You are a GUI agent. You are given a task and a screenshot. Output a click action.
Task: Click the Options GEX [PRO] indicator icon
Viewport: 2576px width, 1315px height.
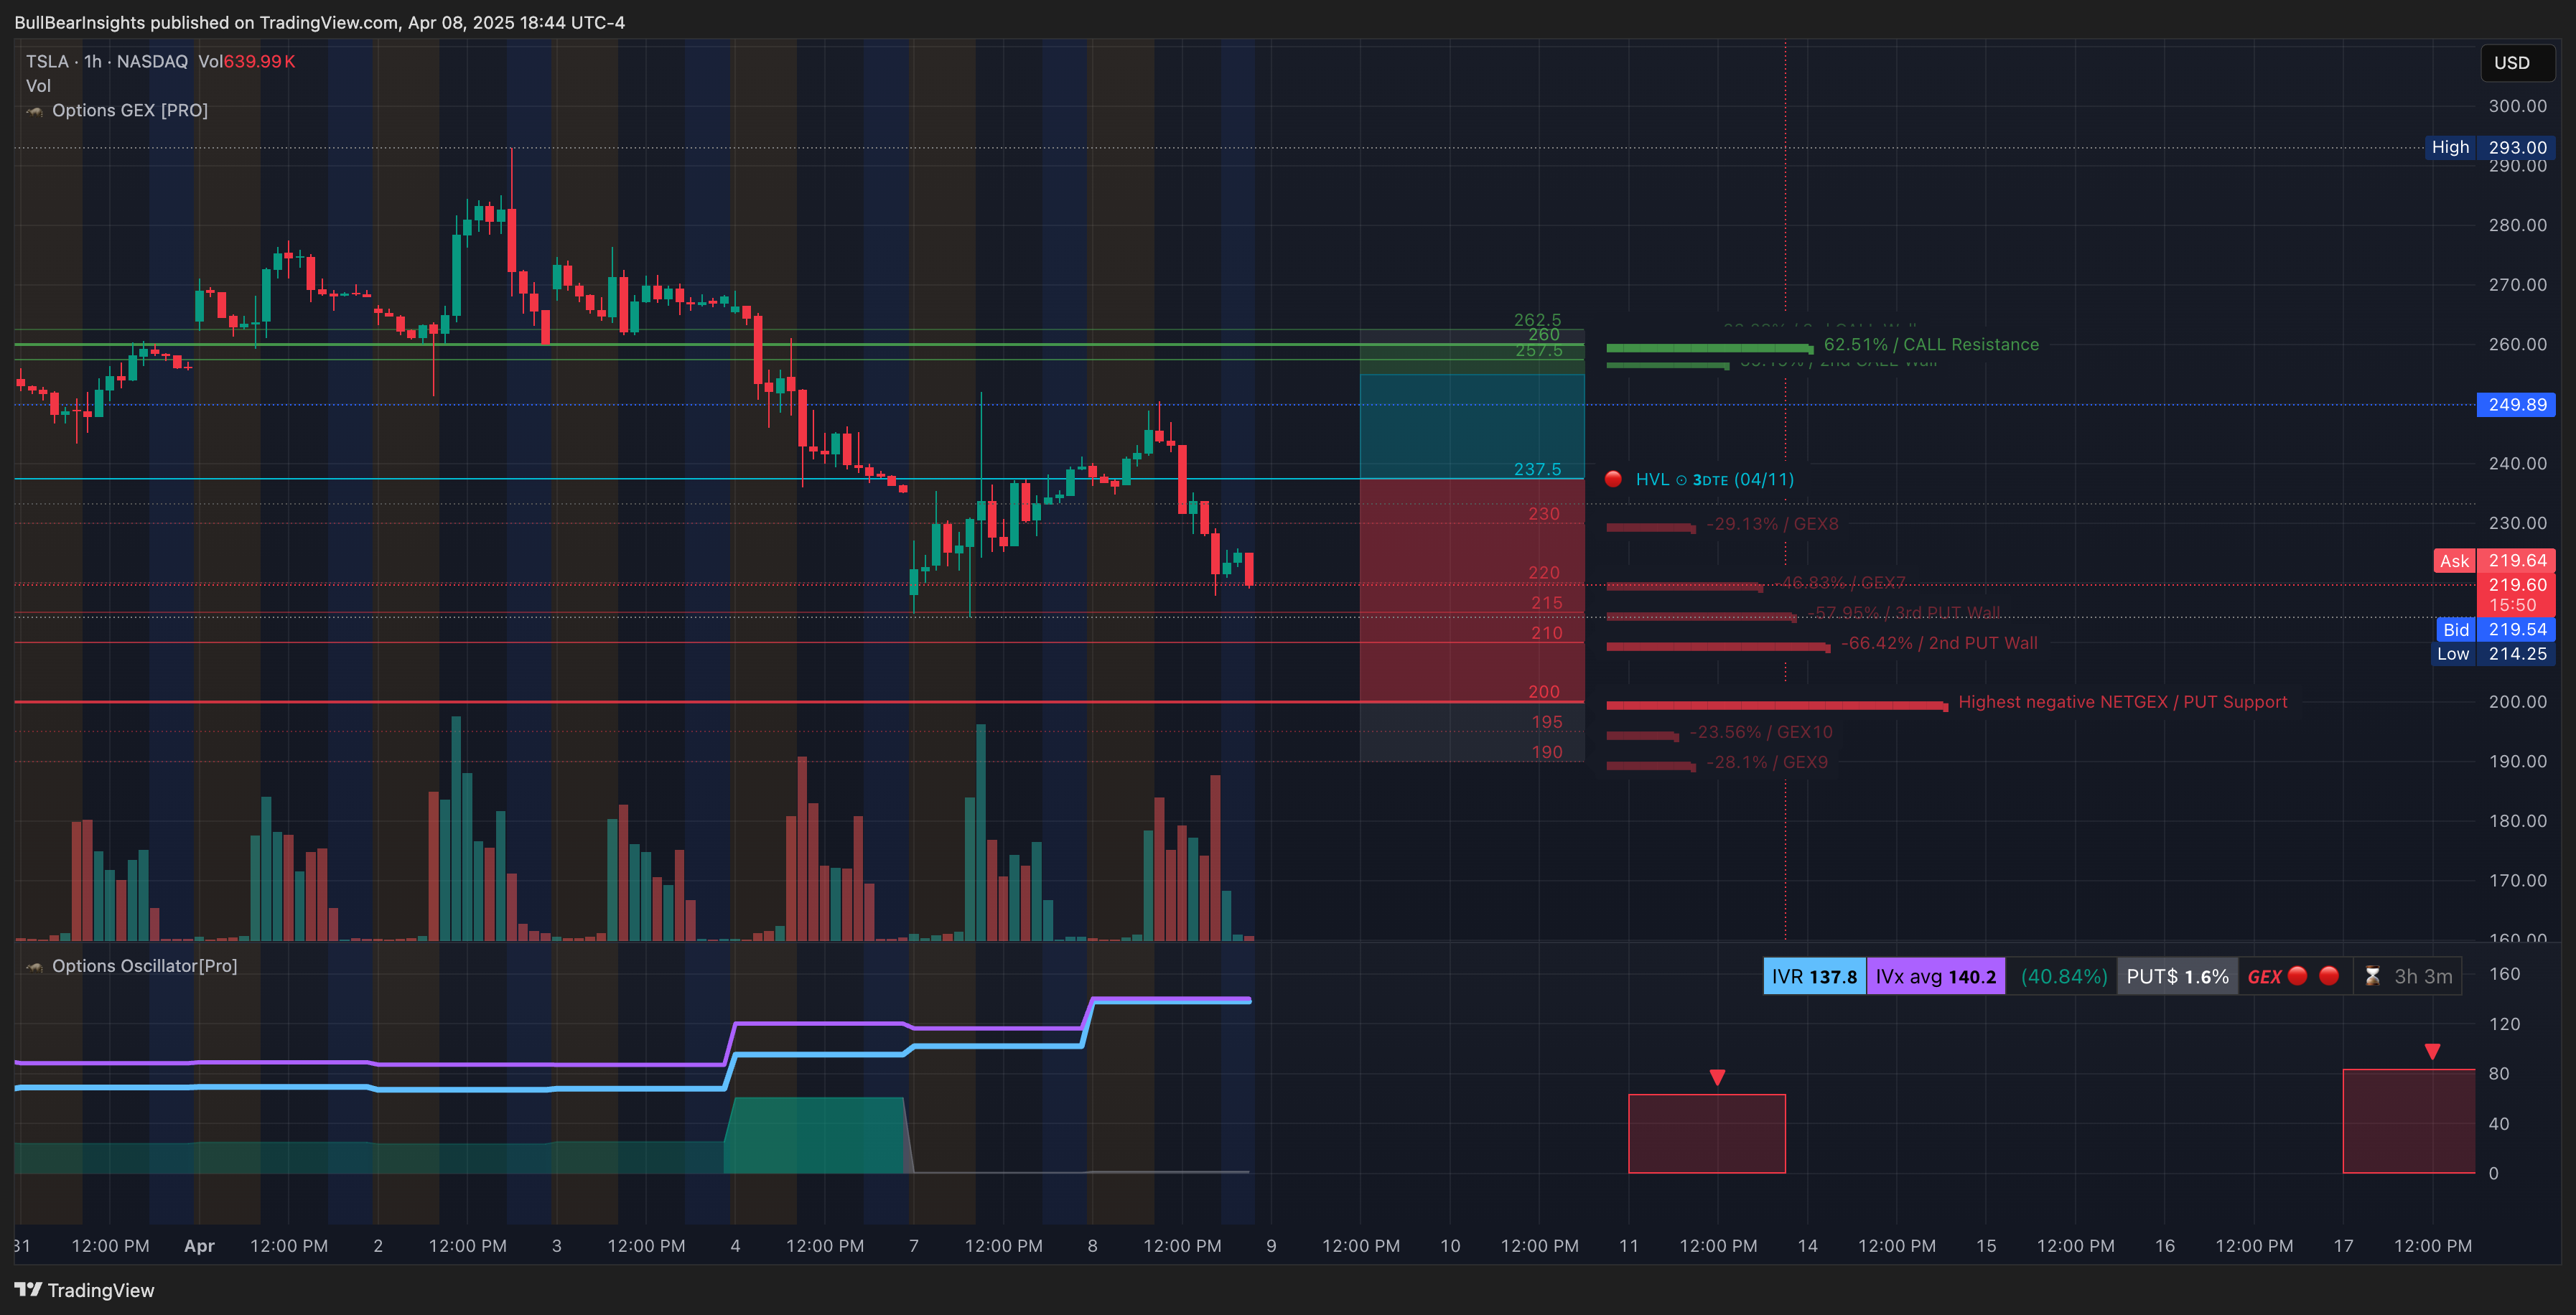pyautogui.click(x=35, y=111)
